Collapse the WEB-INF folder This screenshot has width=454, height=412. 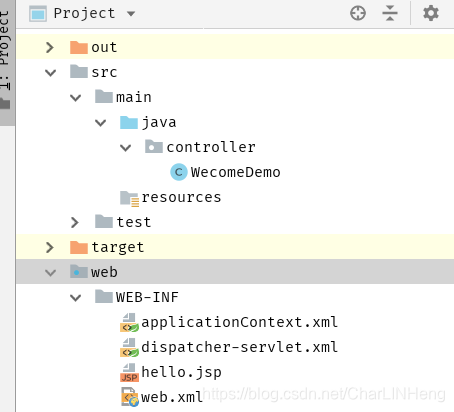[x=76, y=297]
